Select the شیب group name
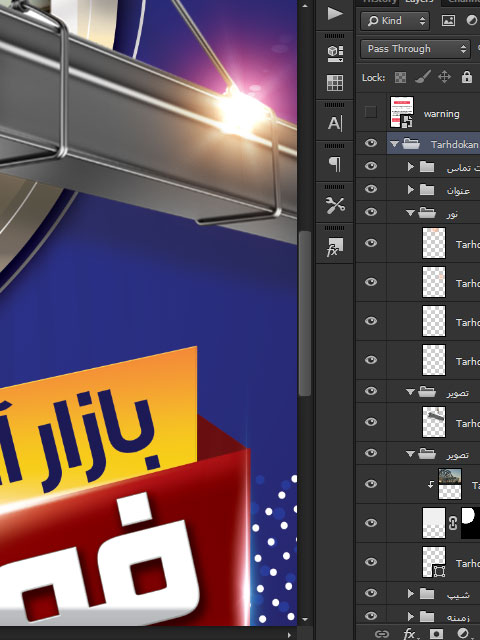This screenshot has width=480, height=640. 458,595
